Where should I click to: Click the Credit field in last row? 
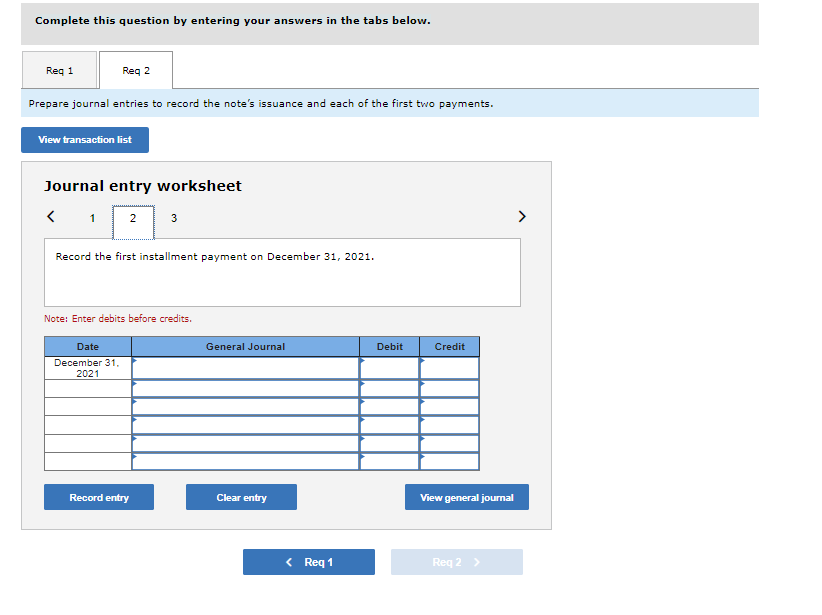[449, 461]
